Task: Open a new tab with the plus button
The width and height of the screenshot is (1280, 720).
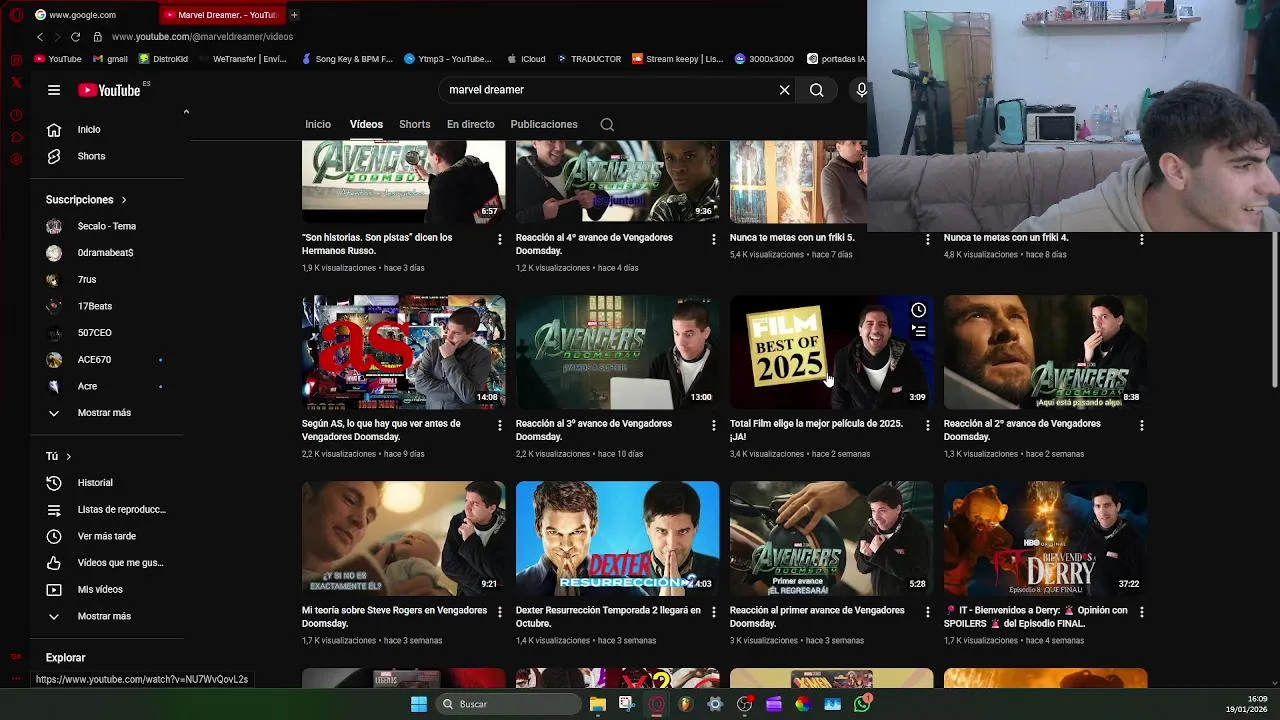Action: (x=294, y=15)
